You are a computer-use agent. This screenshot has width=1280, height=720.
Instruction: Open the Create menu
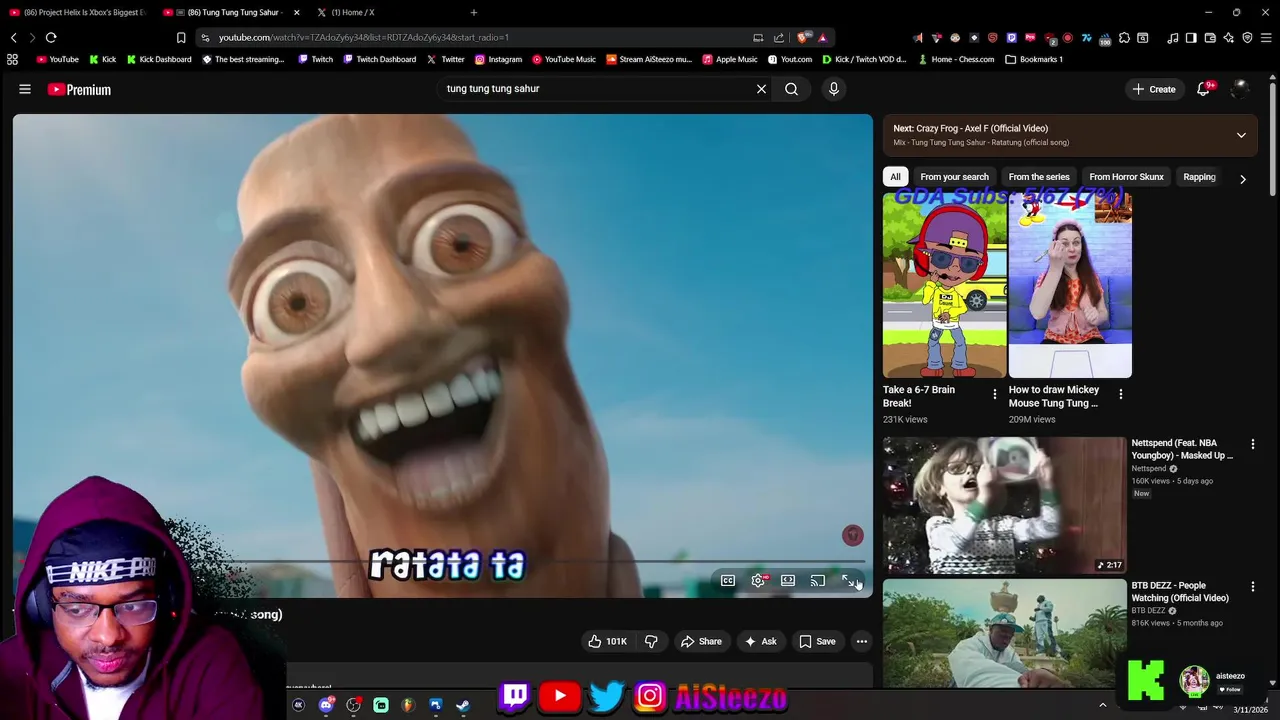point(1153,89)
